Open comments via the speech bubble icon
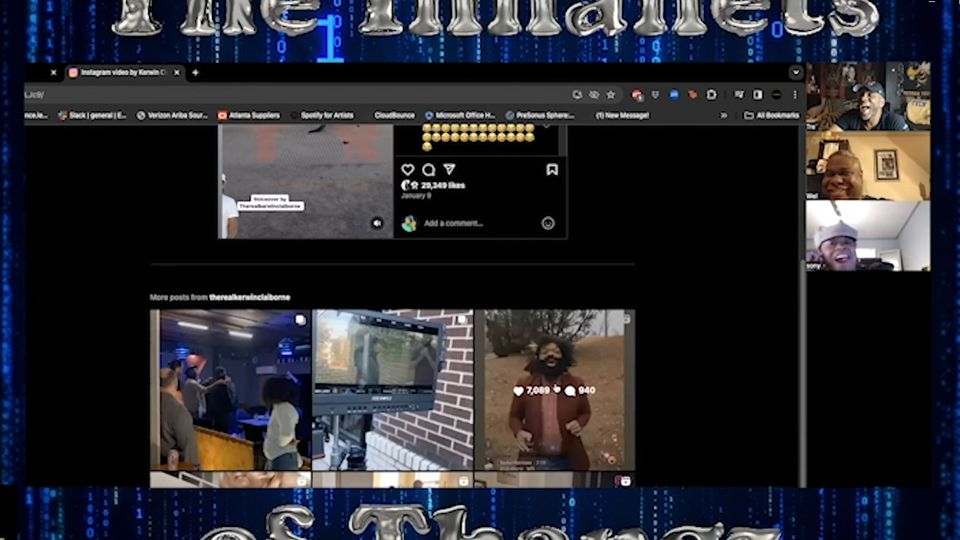The height and width of the screenshot is (540, 960). click(429, 170)
